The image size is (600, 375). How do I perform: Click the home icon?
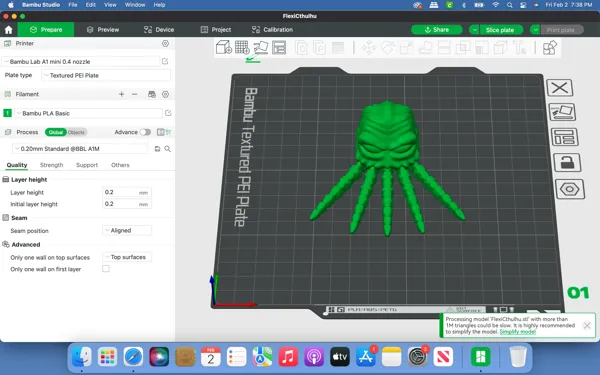[x=8, y=30]
